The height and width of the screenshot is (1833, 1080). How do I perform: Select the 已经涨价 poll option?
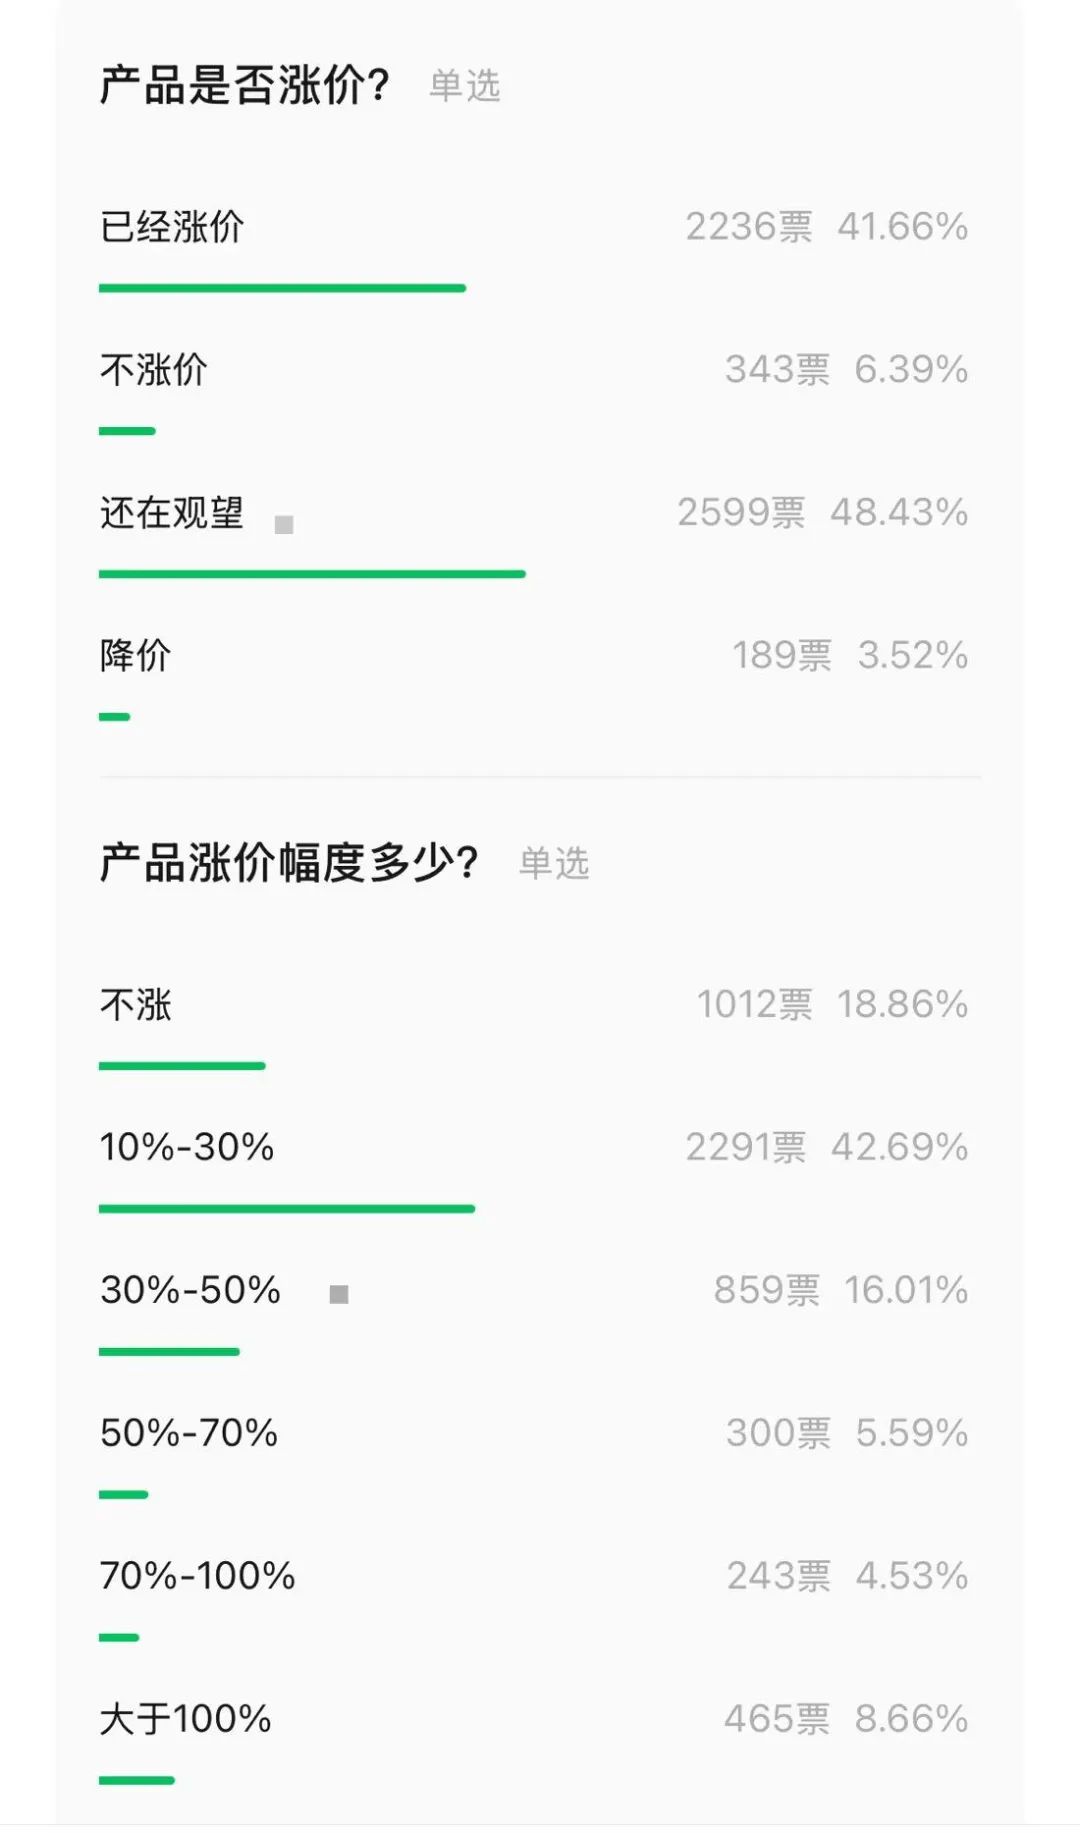click(172, 227)
